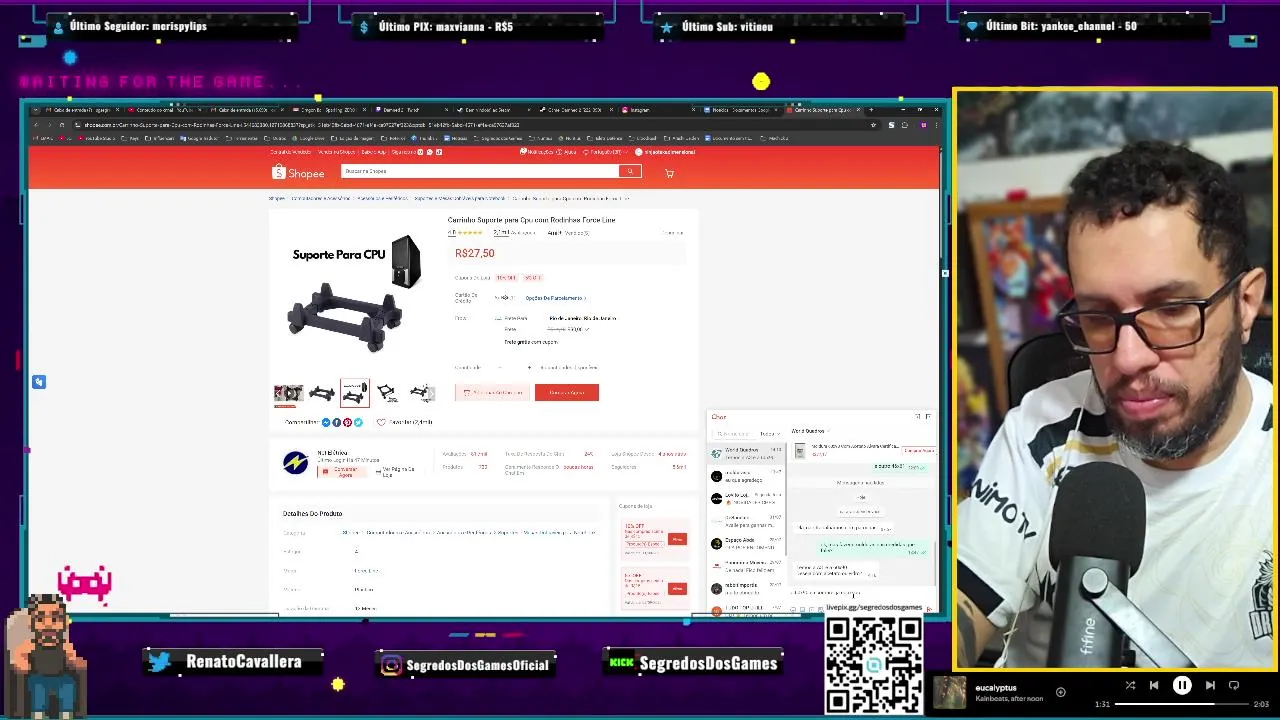The image size is (1280, 720).
Task: Expand the shipping cost chevron
Action: coord(586,329)
